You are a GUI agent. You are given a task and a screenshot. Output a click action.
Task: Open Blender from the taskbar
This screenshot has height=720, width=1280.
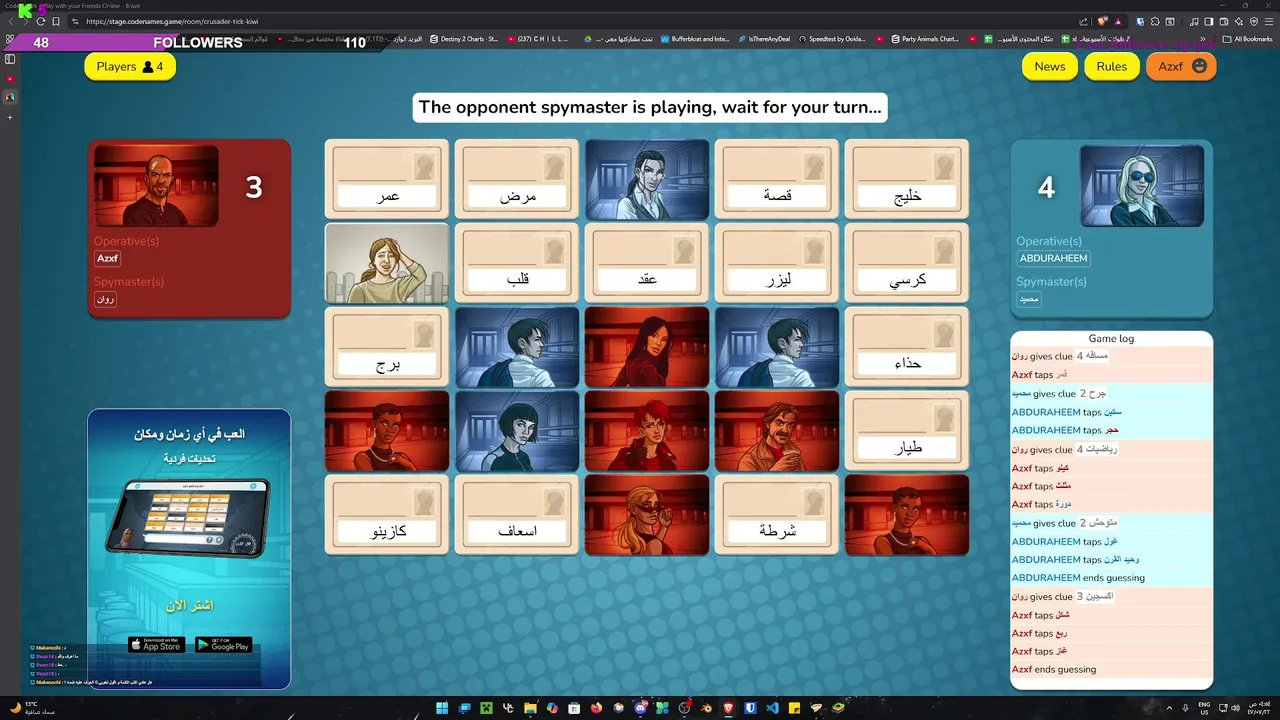tap(706, 708)
